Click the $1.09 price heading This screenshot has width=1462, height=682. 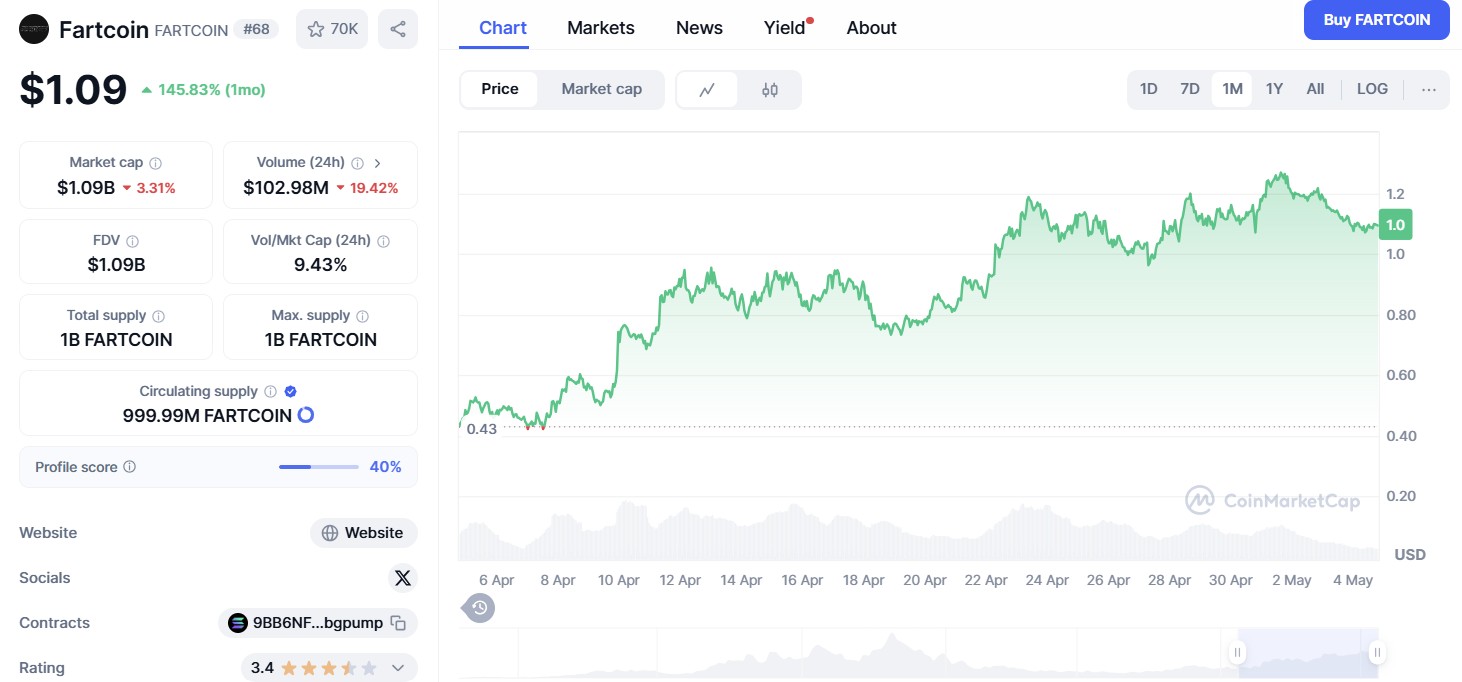tap(73, 89)
